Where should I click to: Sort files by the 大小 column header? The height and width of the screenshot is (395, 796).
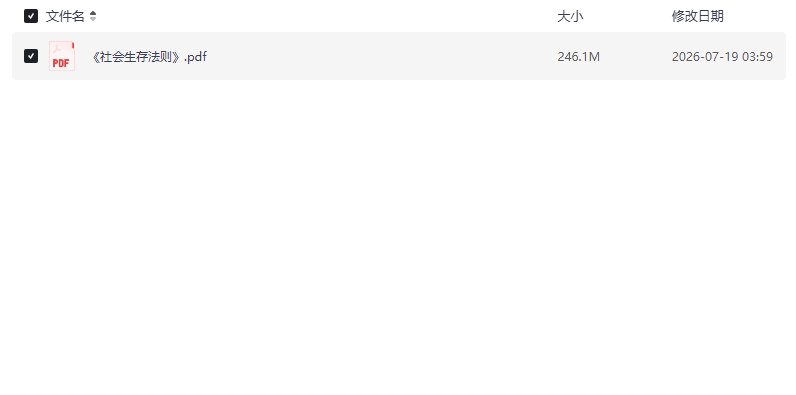pos(570,16)
